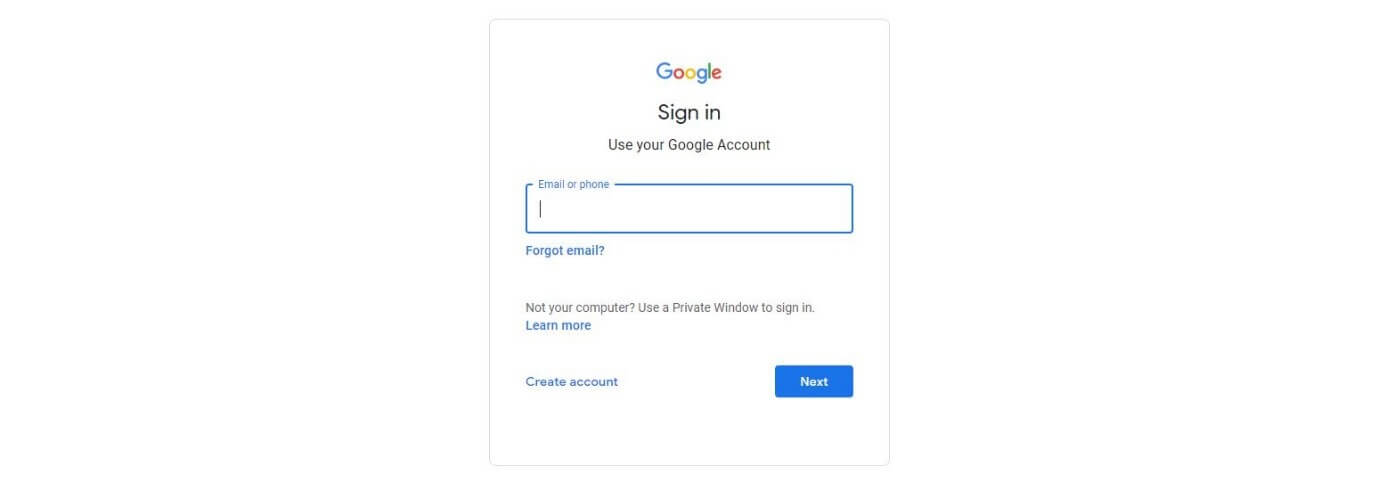Click the 'Sign in' heading
This screenshot has height=483, width=1386.
coord(689,112)
